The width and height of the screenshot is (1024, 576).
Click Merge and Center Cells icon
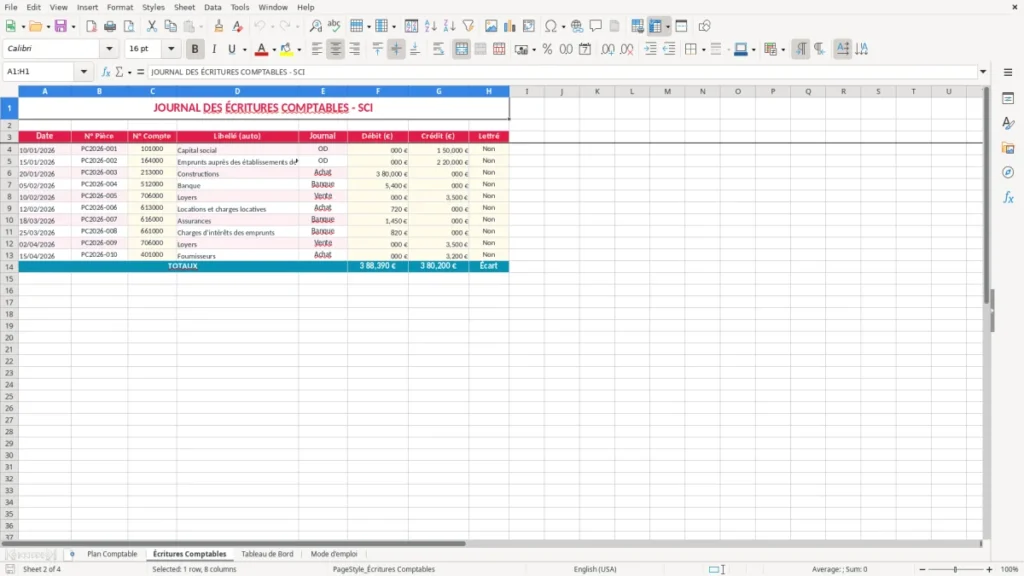pyautogui.click(x=461, y=49)
